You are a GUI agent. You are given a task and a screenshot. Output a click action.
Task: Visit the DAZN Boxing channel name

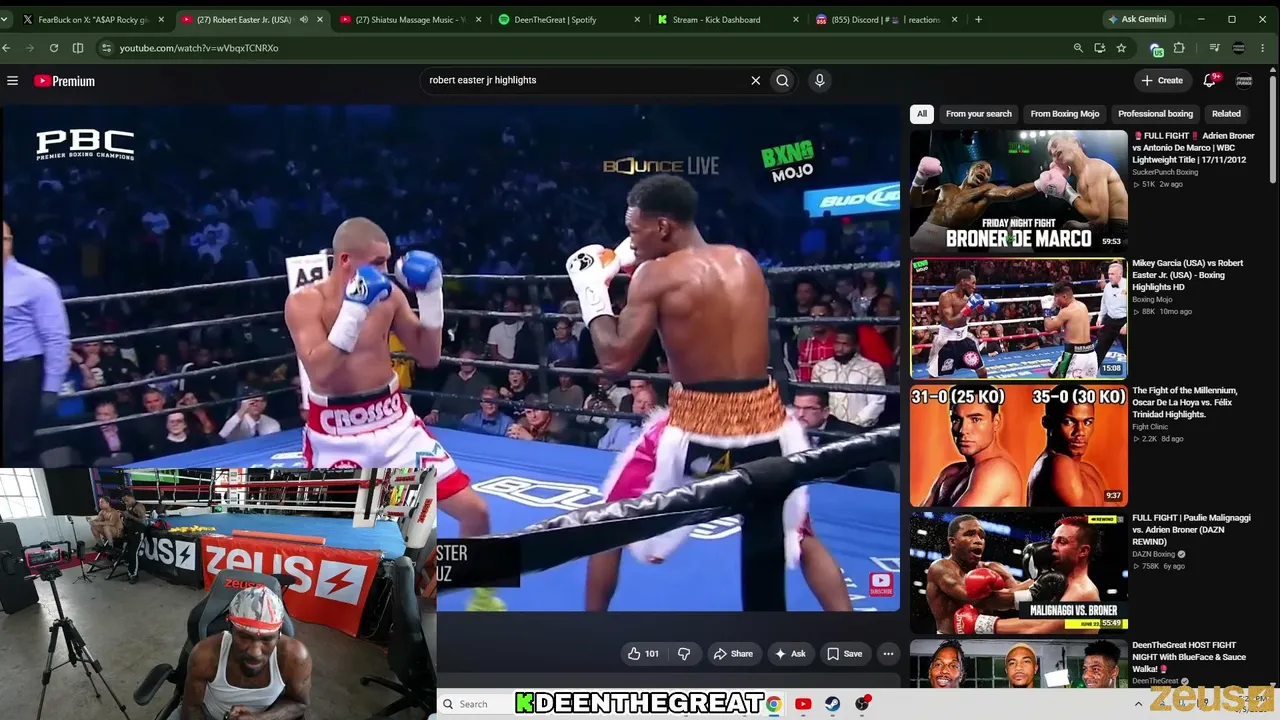(x=1154, y=554)
